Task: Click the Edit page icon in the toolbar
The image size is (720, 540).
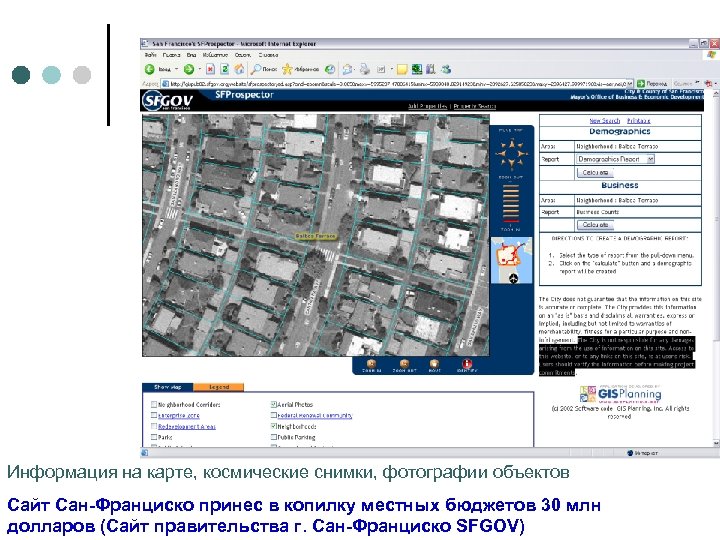Action: [381, 69]
